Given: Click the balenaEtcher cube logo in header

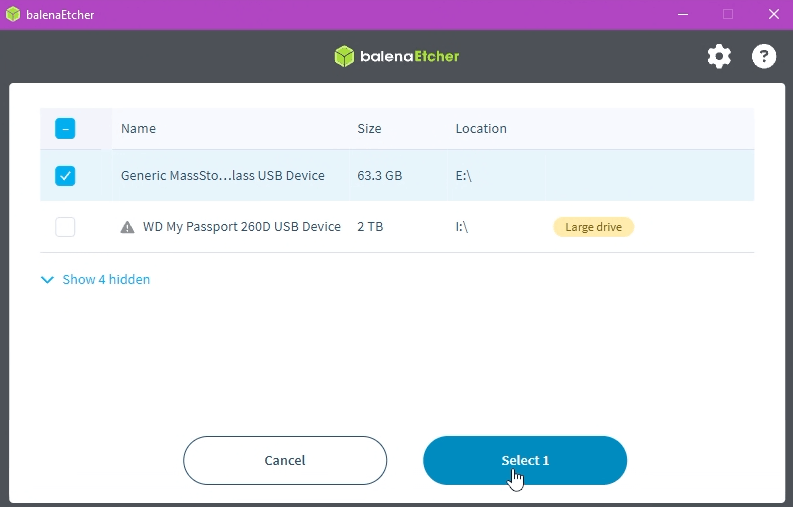Looking at the screenshot, I should pos(345,56).
